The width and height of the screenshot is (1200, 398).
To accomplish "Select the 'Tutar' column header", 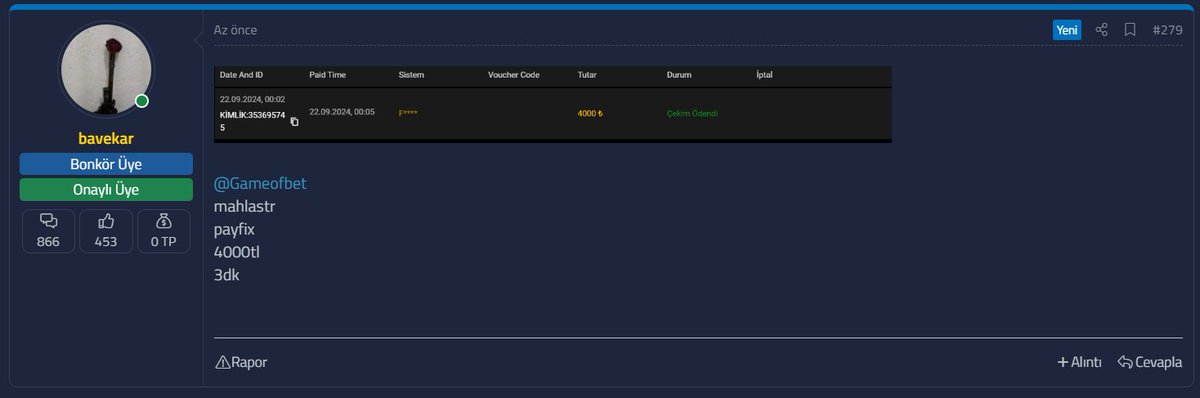I will point(587,75).
